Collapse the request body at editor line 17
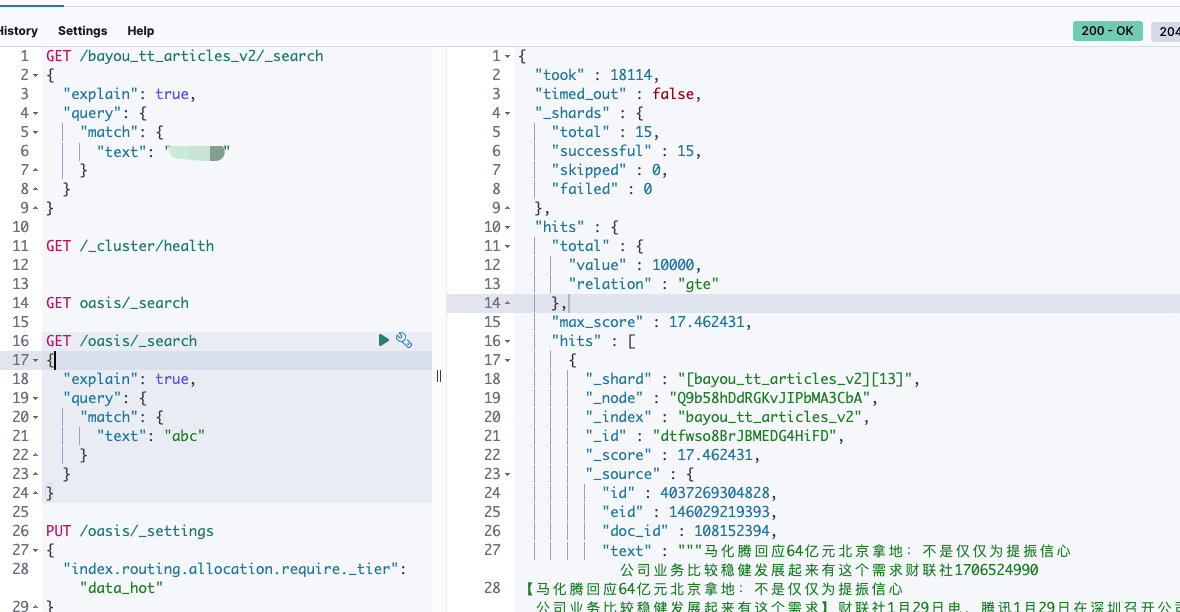 pyautogui.click(x=35, y=361)
